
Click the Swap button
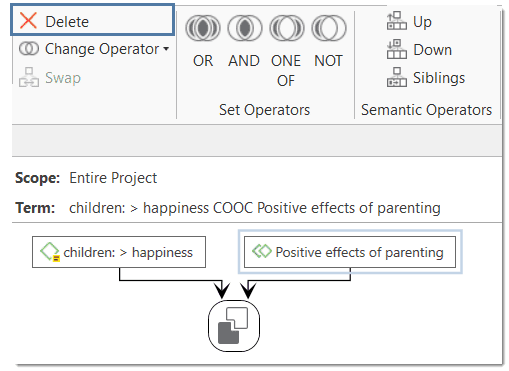tap(50, 78)
